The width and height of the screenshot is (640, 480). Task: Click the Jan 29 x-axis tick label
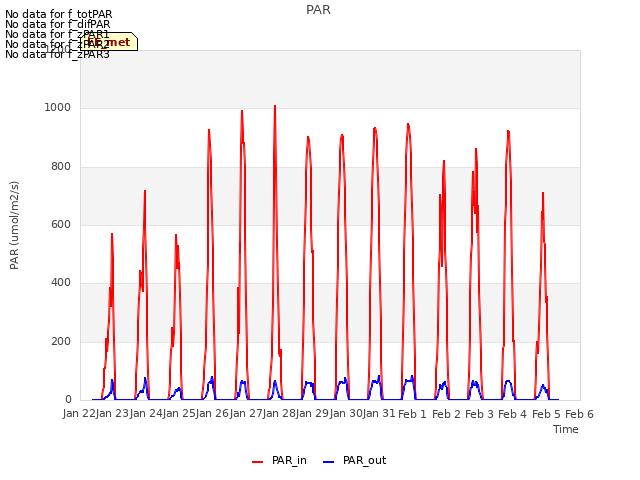click(x=312, y=414)
